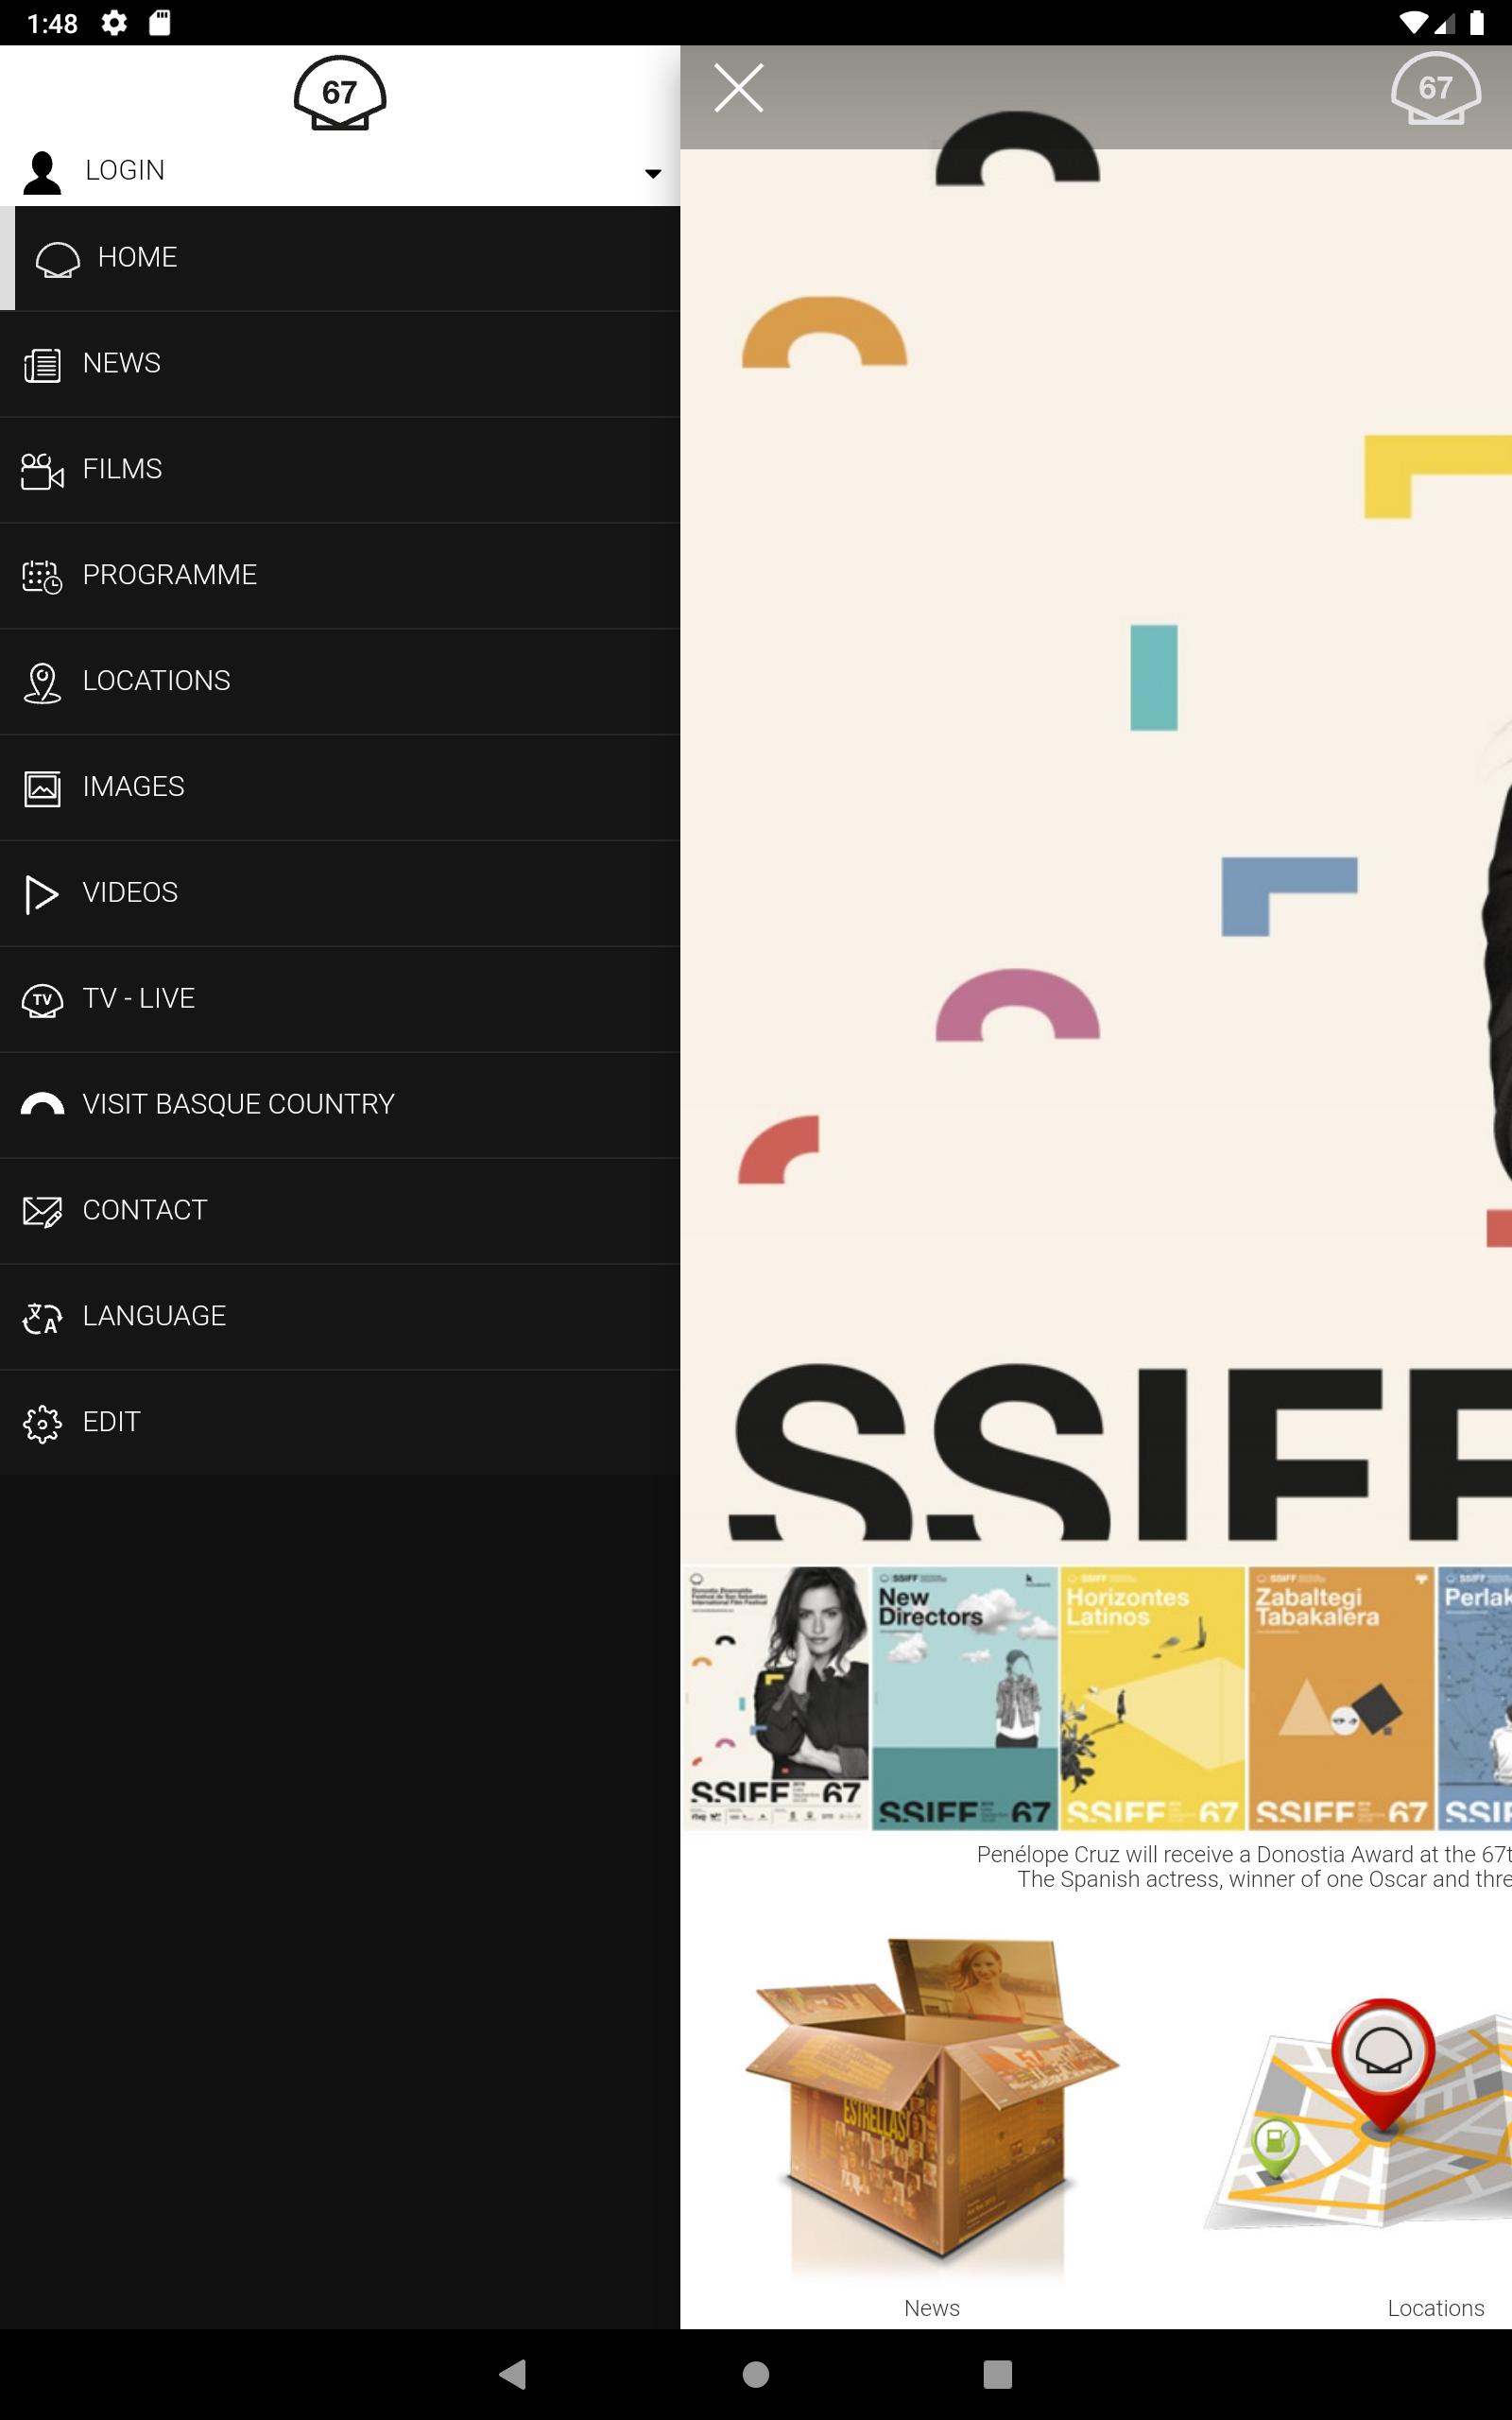Open TV - Live shell icon
1512x2420 pixels.
coord(42,1000)
